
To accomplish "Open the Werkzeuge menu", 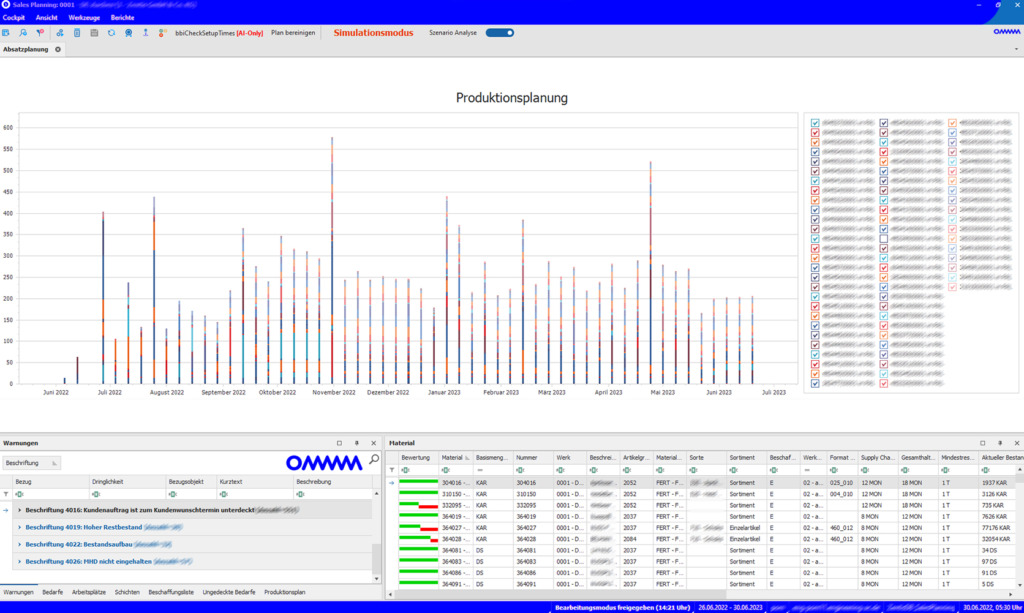I will point(84,18).
